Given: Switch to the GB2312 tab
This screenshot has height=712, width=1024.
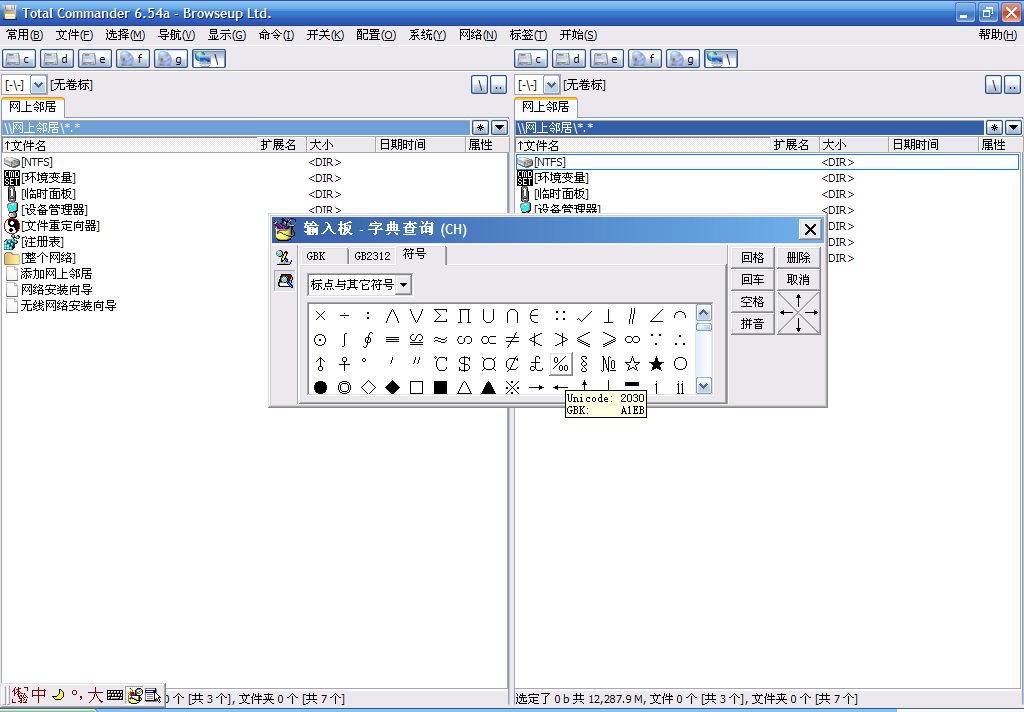Looking at the screenshot, I should (372, 256).
